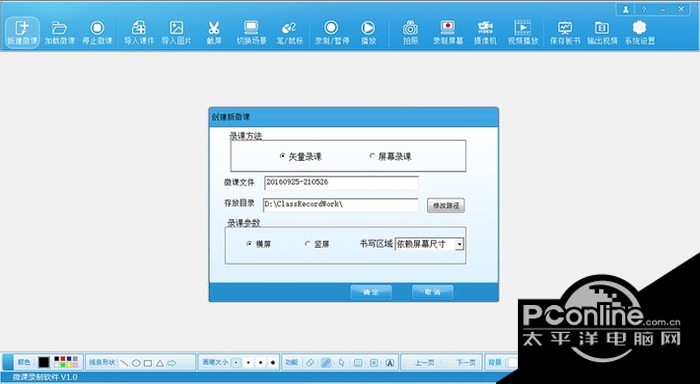The height and width of the screenshot is (384, 700).
Task: Select the 截屏 scissors icon
Action: point(214,33)
